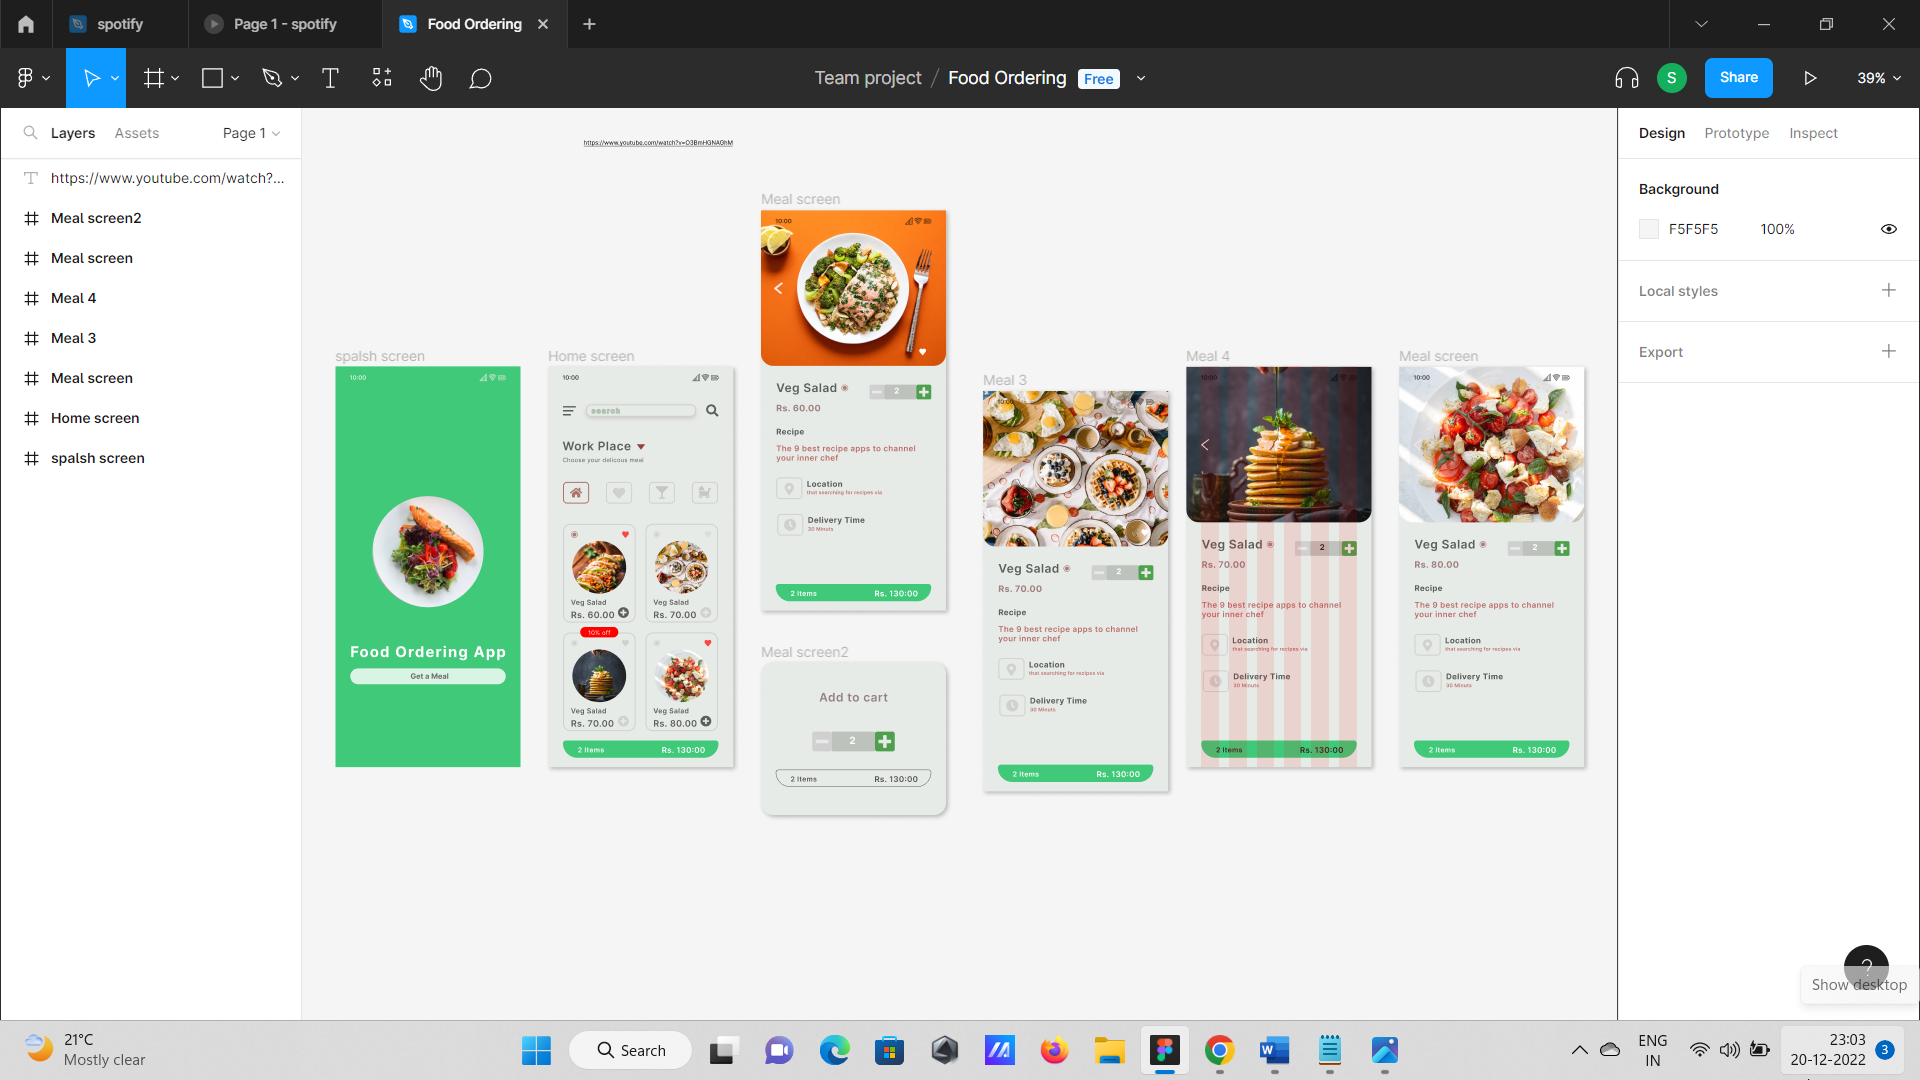Screen dimensions: 1920x1080
Task: Click the blue Share button
Action: pyautogui.click(x=1738, y=78)
